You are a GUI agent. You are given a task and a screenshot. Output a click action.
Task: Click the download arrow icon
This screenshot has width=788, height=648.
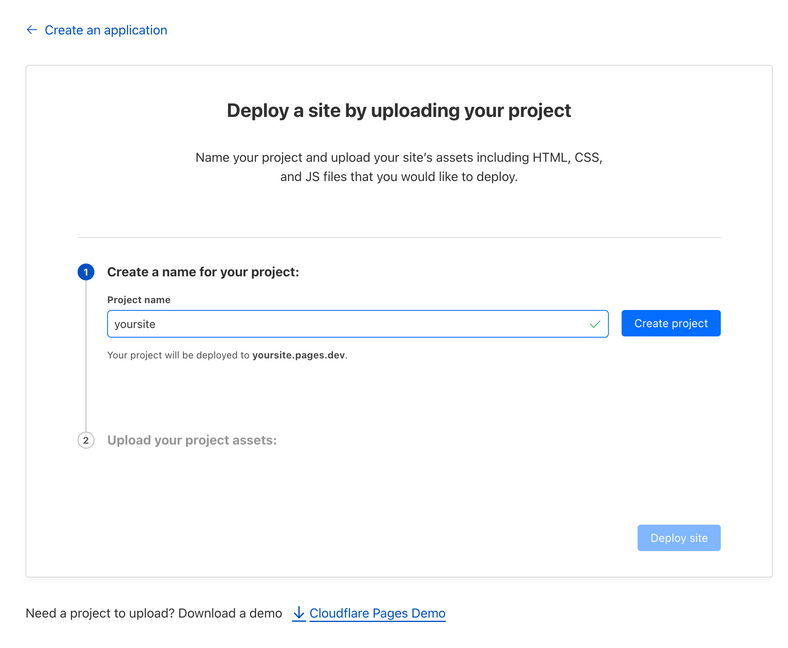click(299, 613)
